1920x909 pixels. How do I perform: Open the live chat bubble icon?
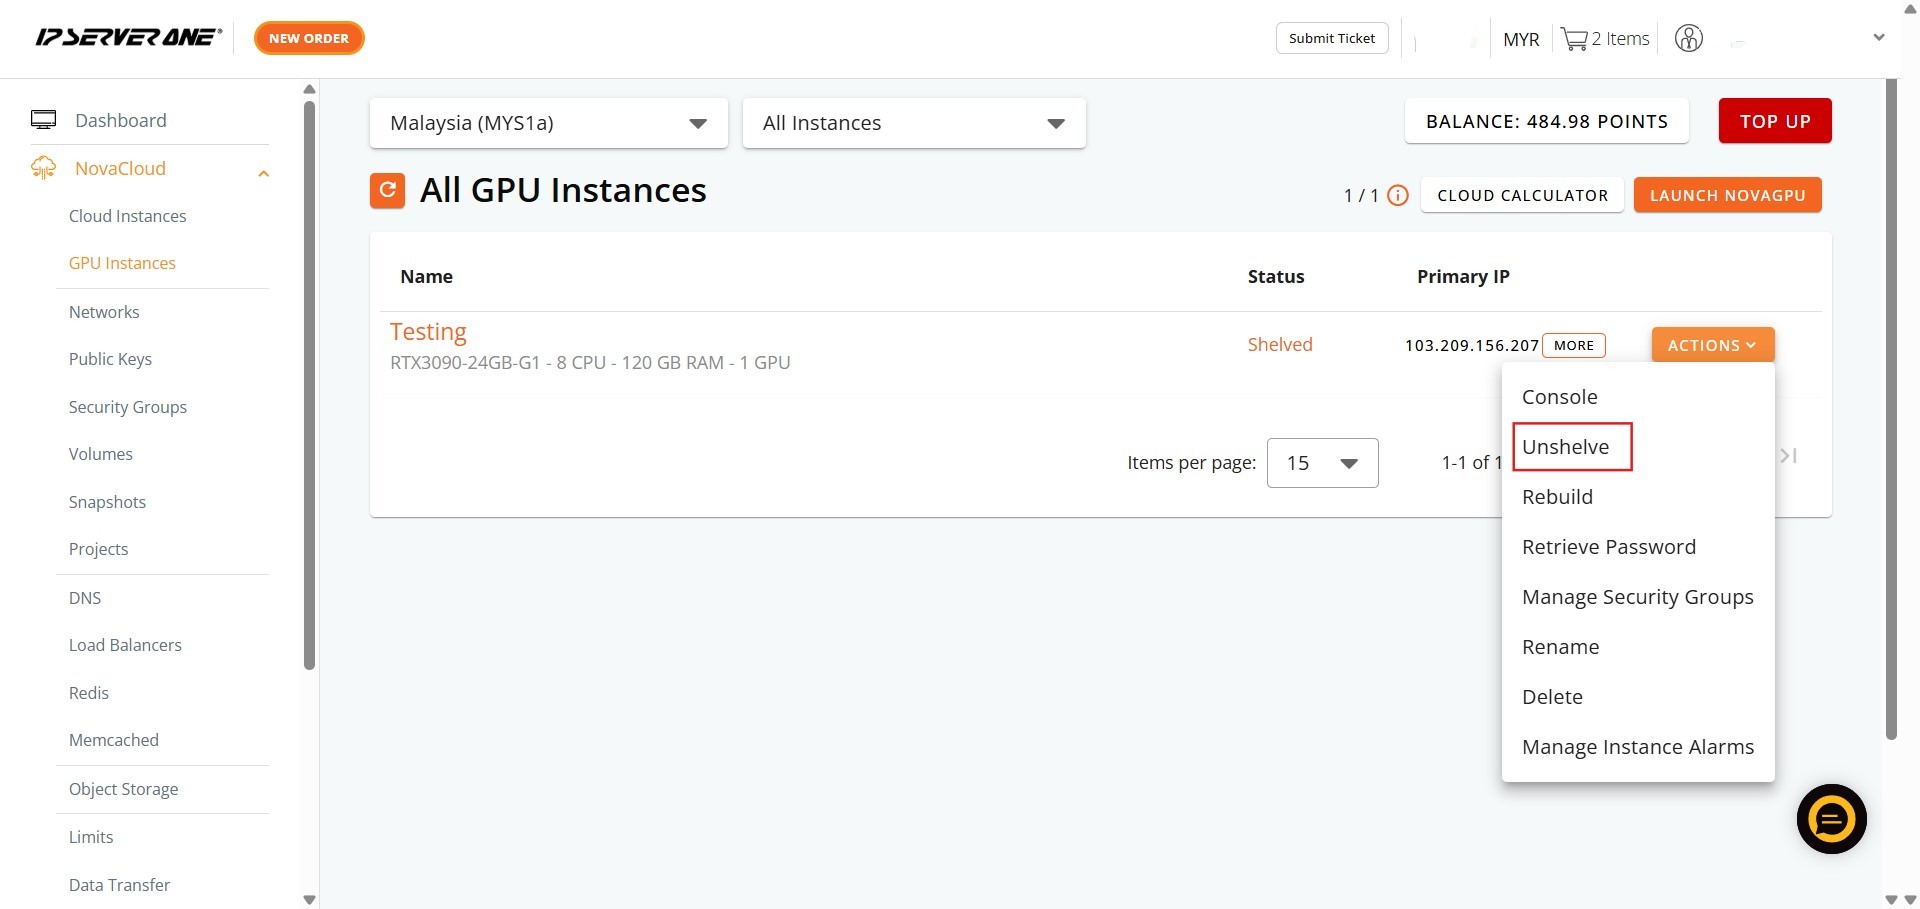1831,819
